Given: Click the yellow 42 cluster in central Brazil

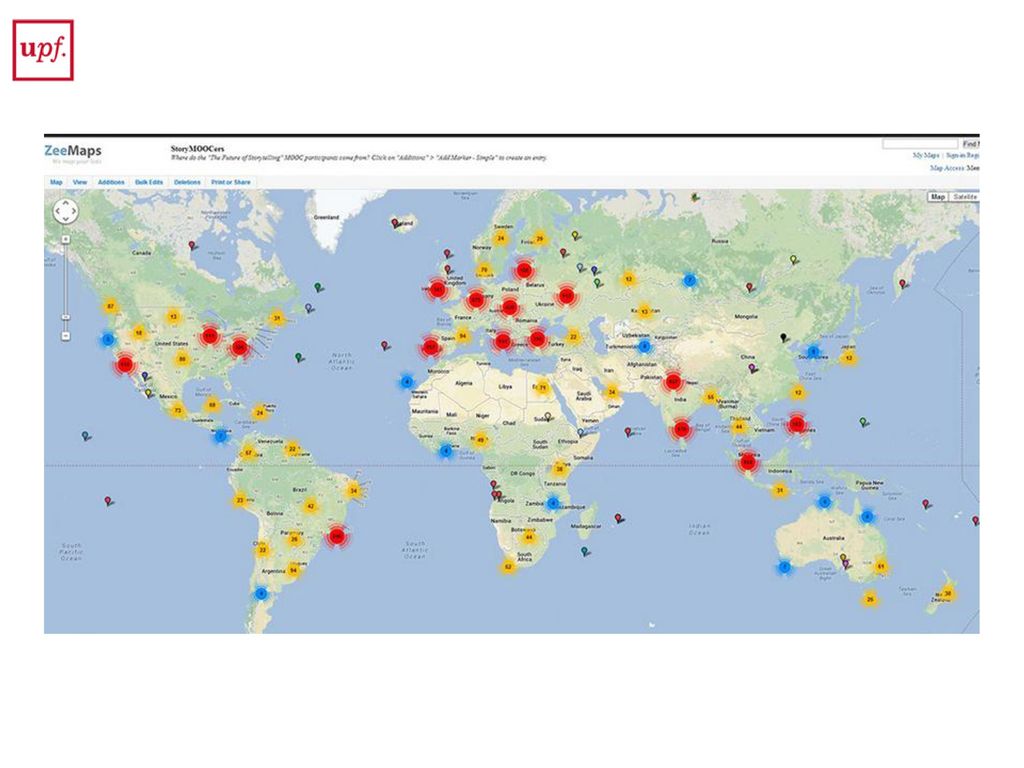Looking at the screenshot, I should pyautogui.click(x=311, y=505).
